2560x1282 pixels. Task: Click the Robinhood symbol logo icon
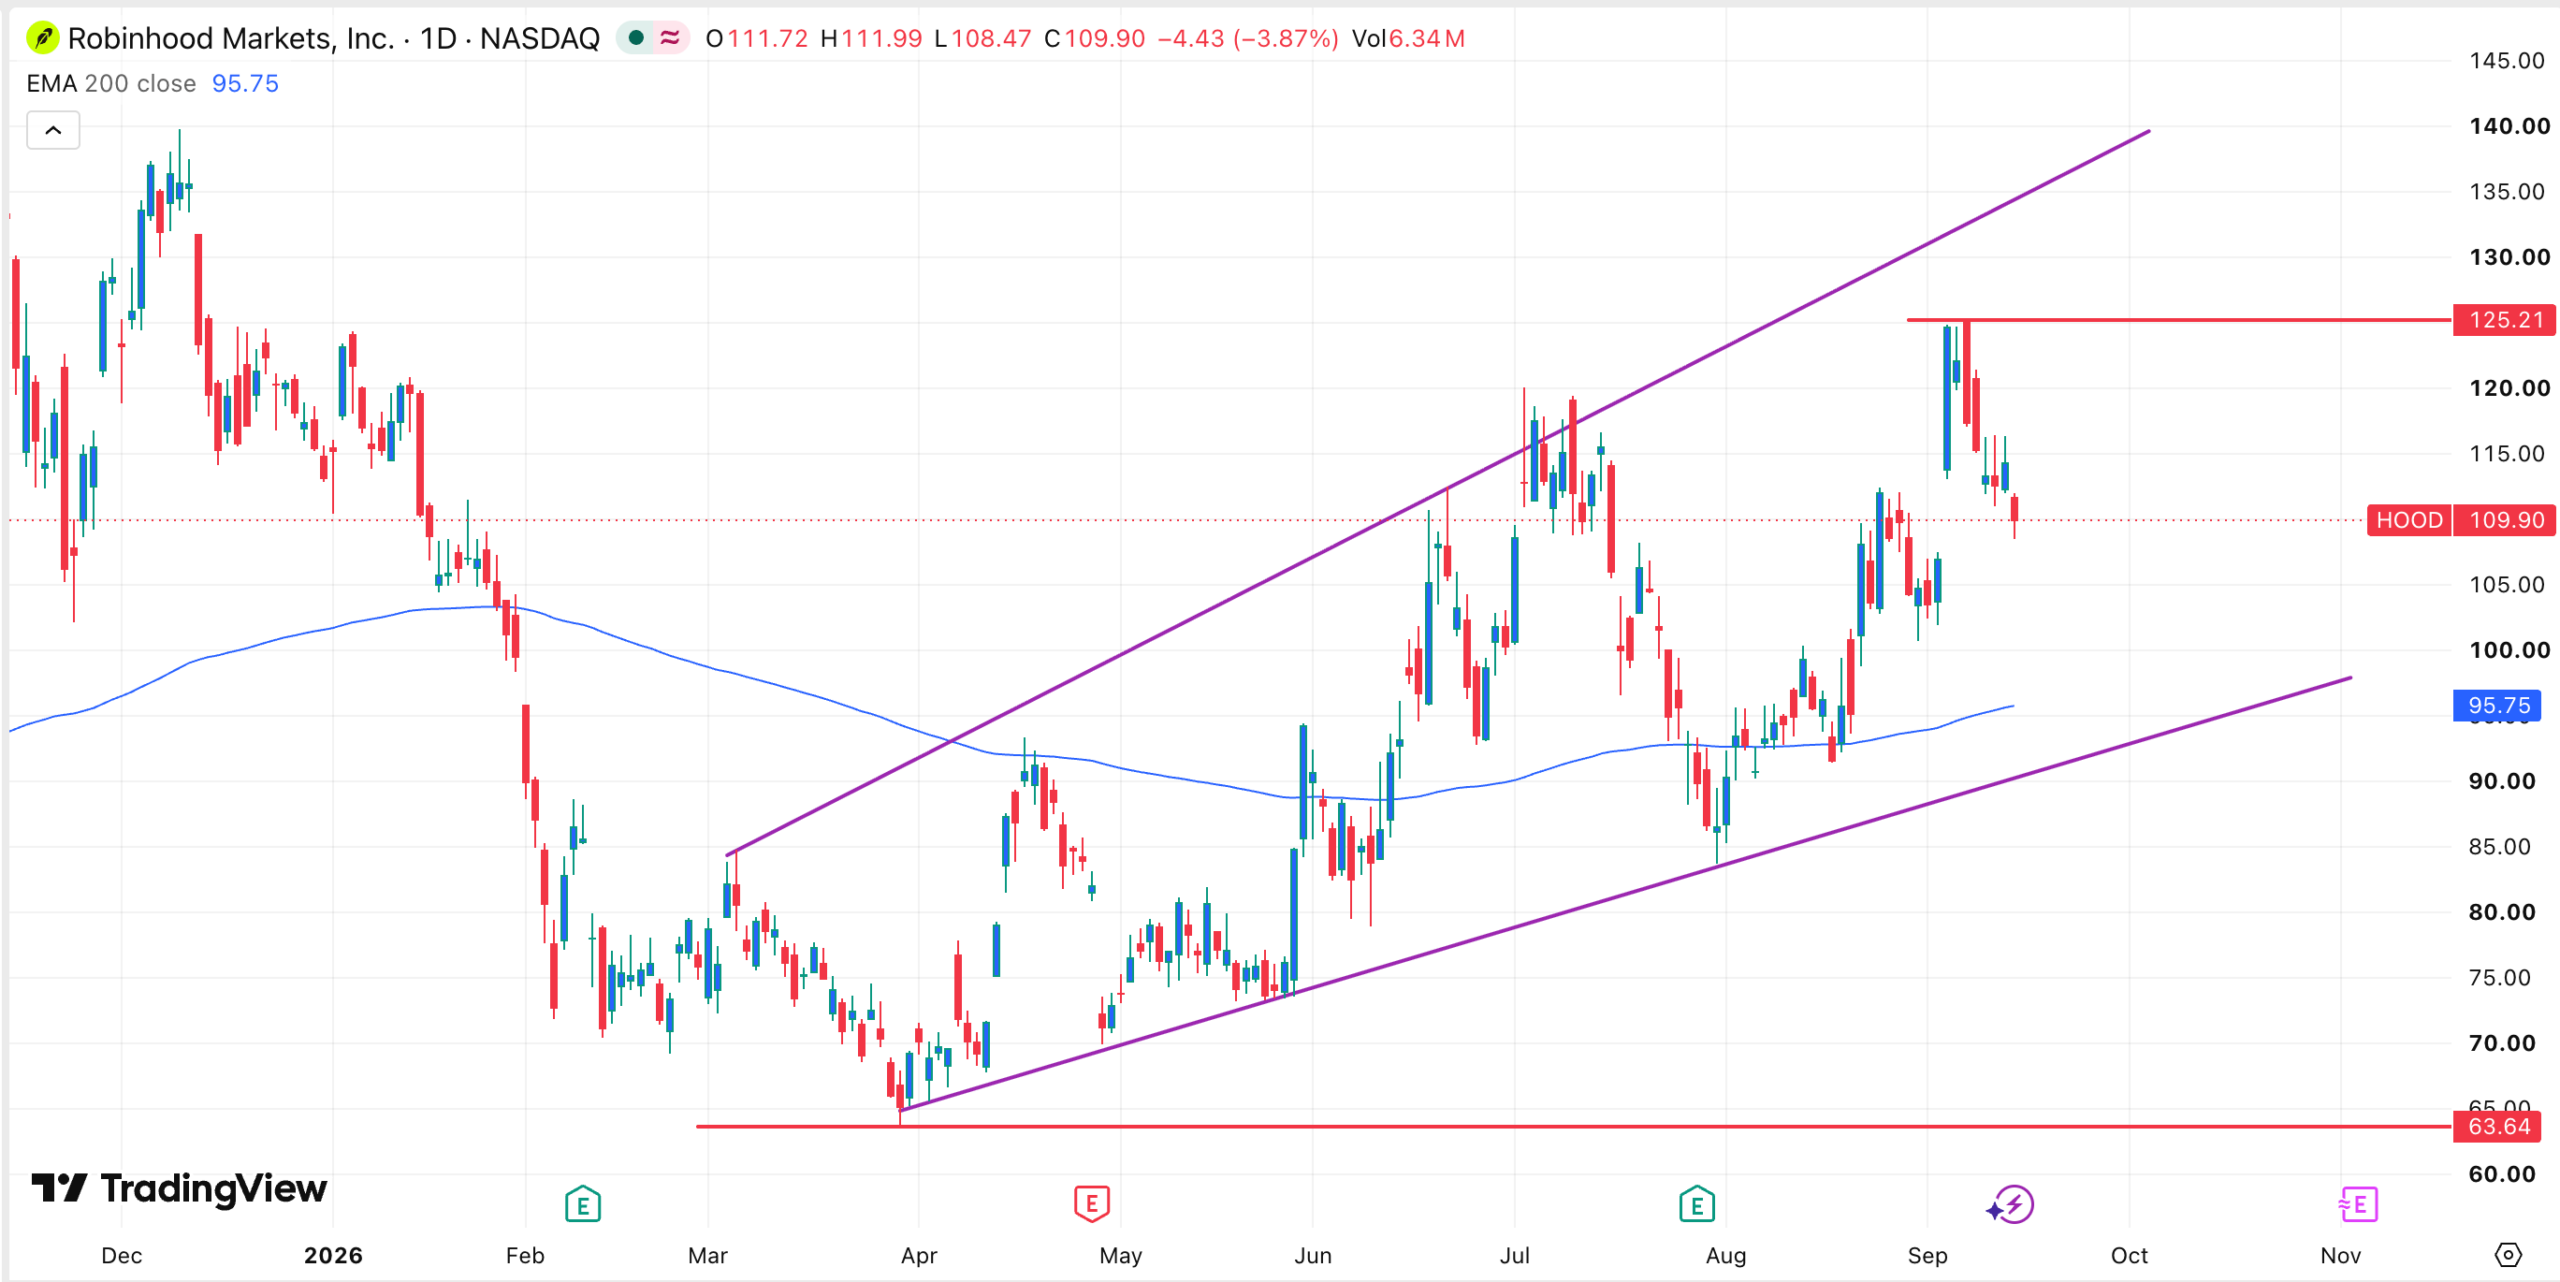(42, 38)
